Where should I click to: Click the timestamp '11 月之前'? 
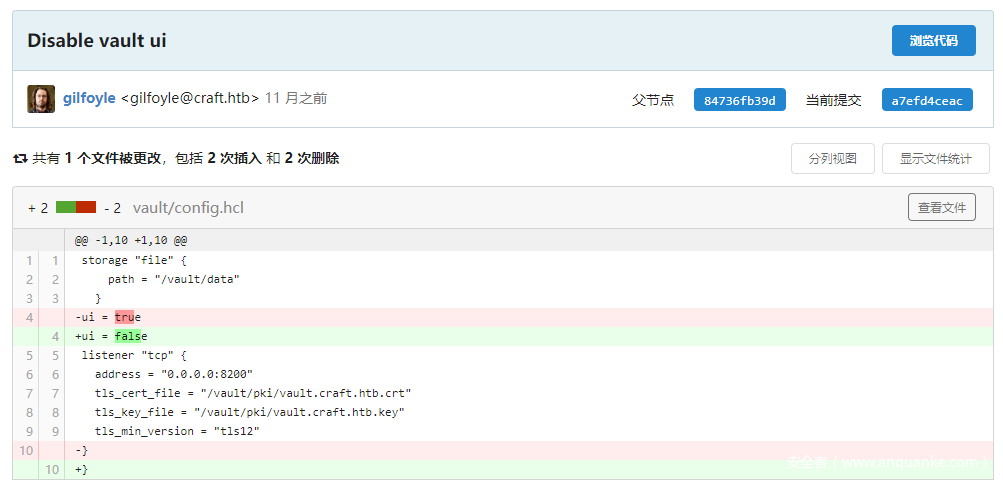[296, 99]
